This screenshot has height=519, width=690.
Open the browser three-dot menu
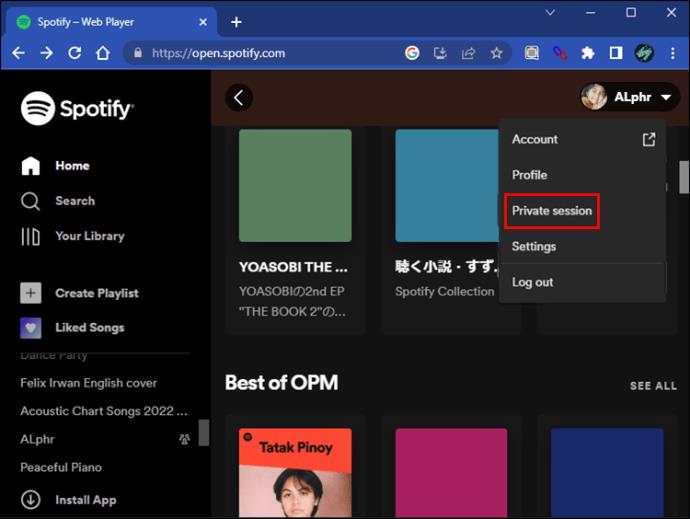(x=672, y=53)
